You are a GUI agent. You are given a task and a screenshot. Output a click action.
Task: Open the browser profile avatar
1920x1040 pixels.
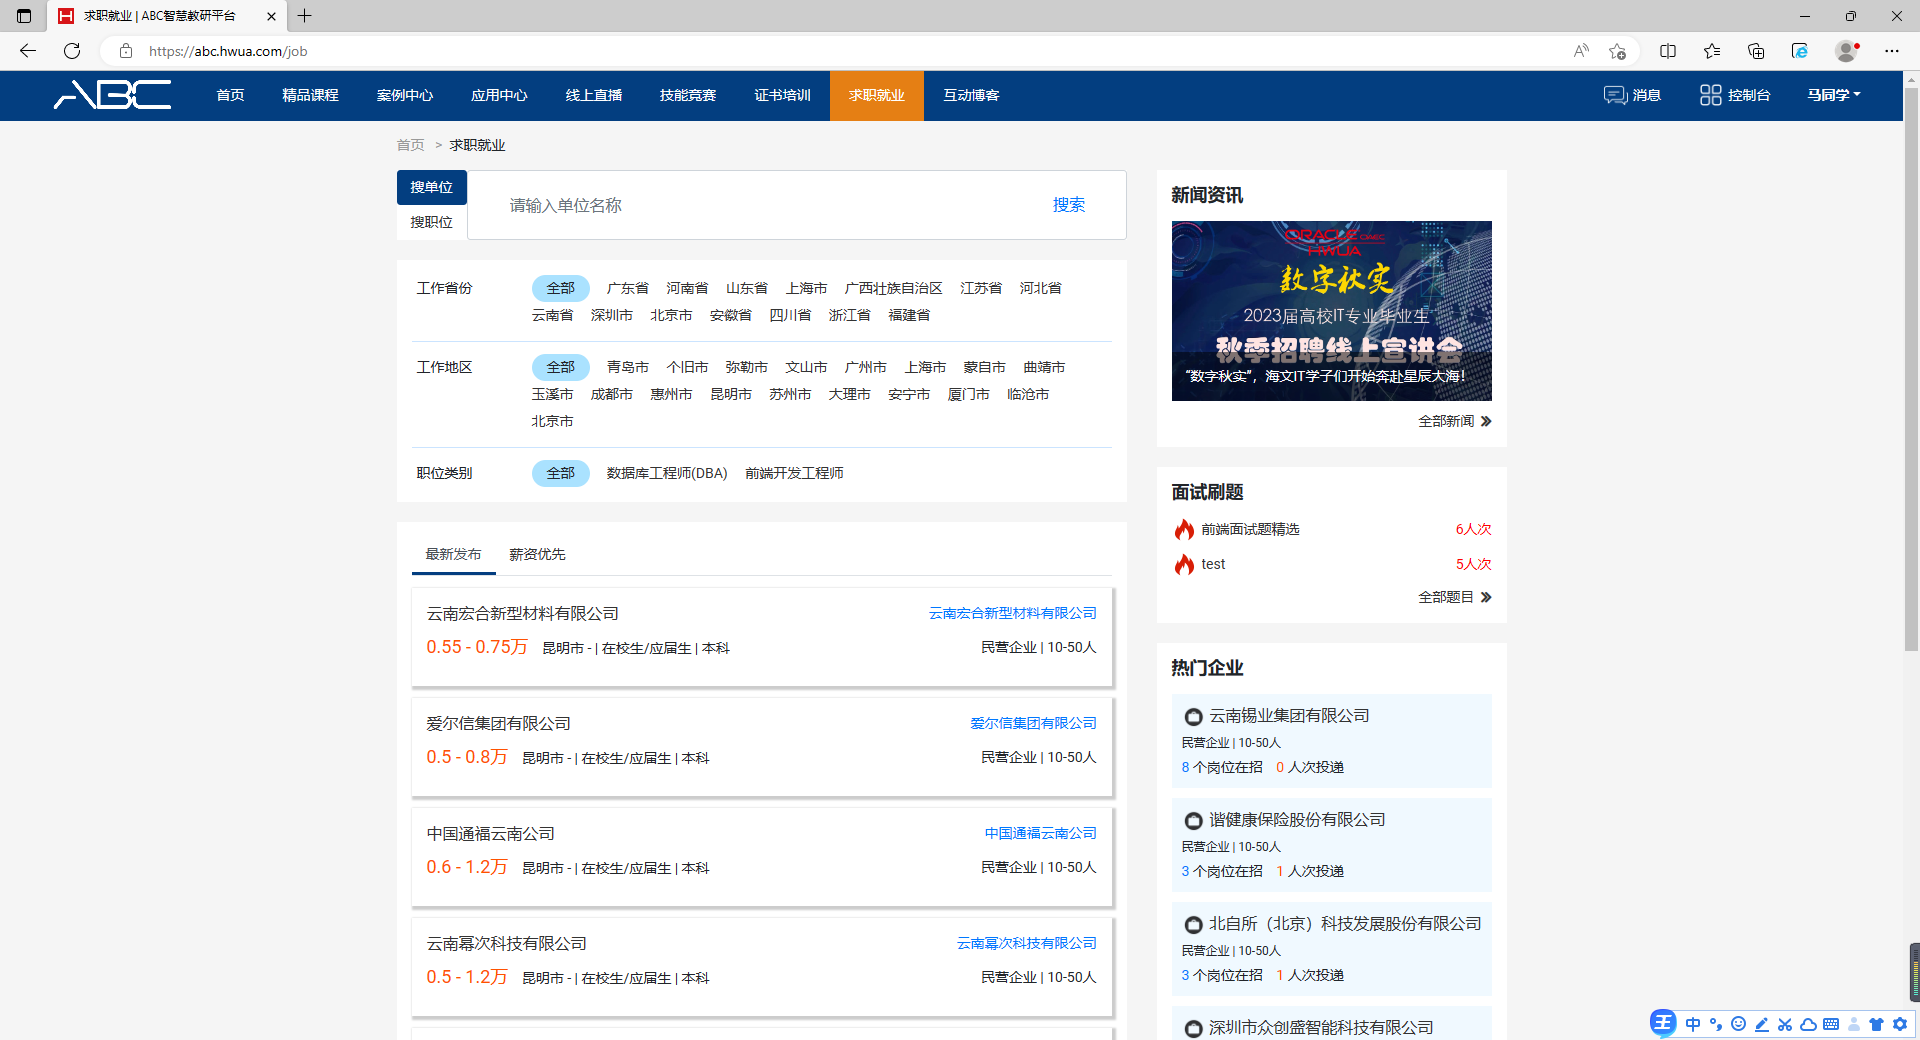coord(1847,51)
